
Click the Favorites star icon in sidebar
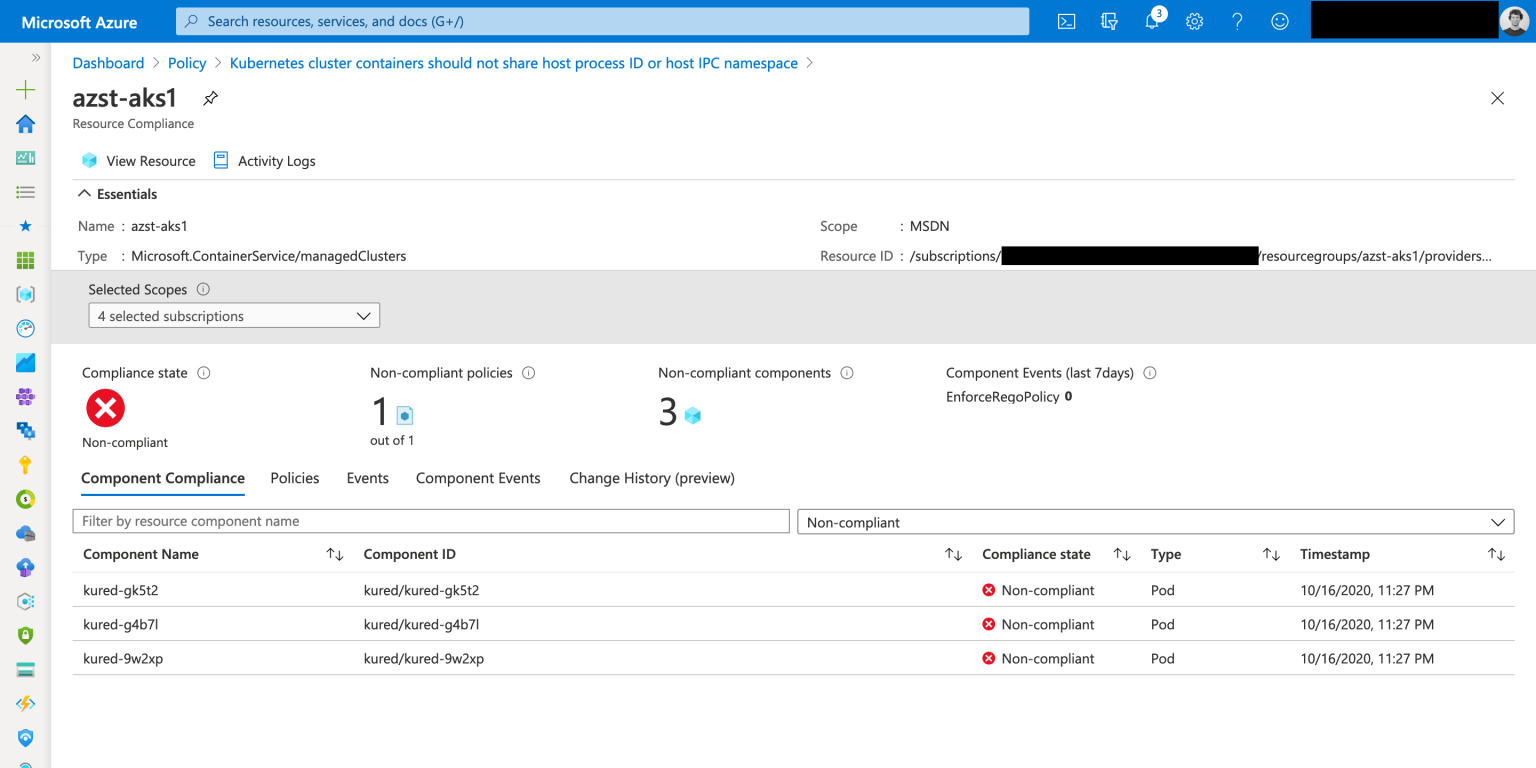[x=26, y=226]
